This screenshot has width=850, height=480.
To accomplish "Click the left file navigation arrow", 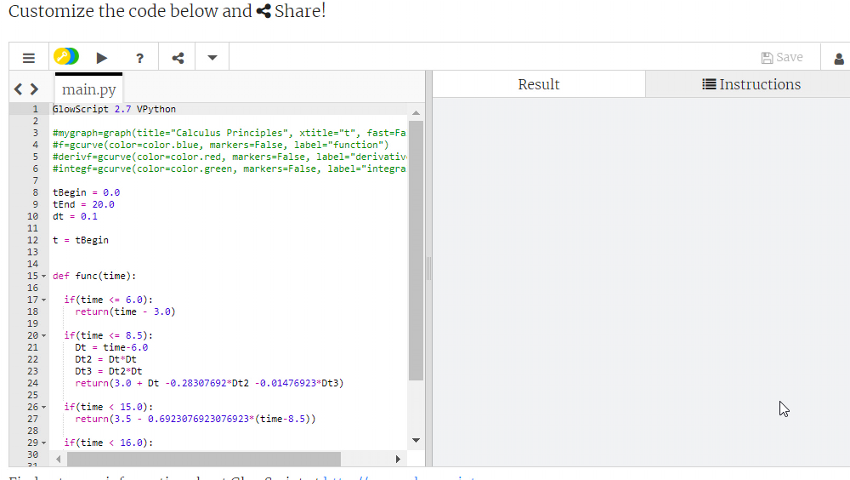I will click(x=19, y=89).
